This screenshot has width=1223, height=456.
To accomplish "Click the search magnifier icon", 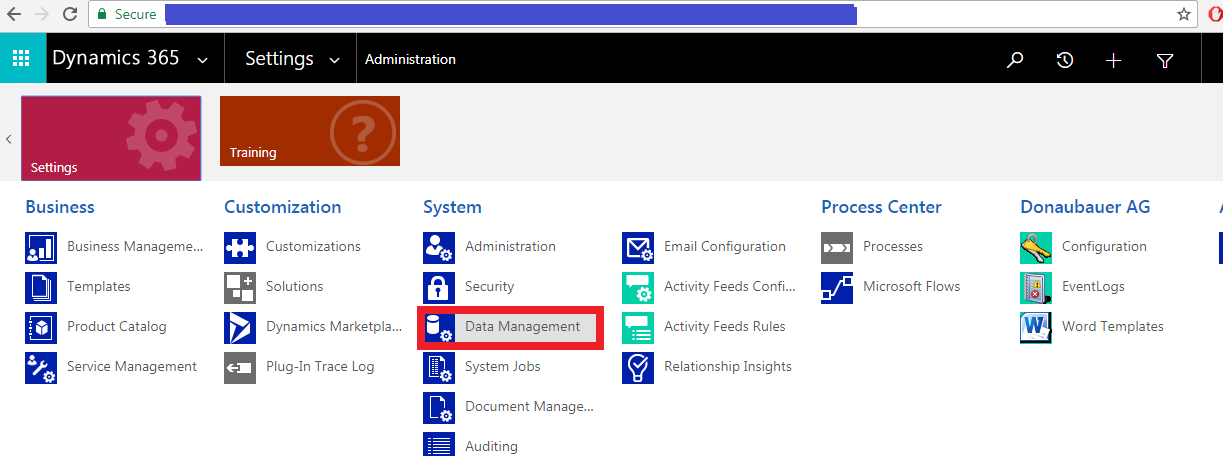I will [1015, 60].
